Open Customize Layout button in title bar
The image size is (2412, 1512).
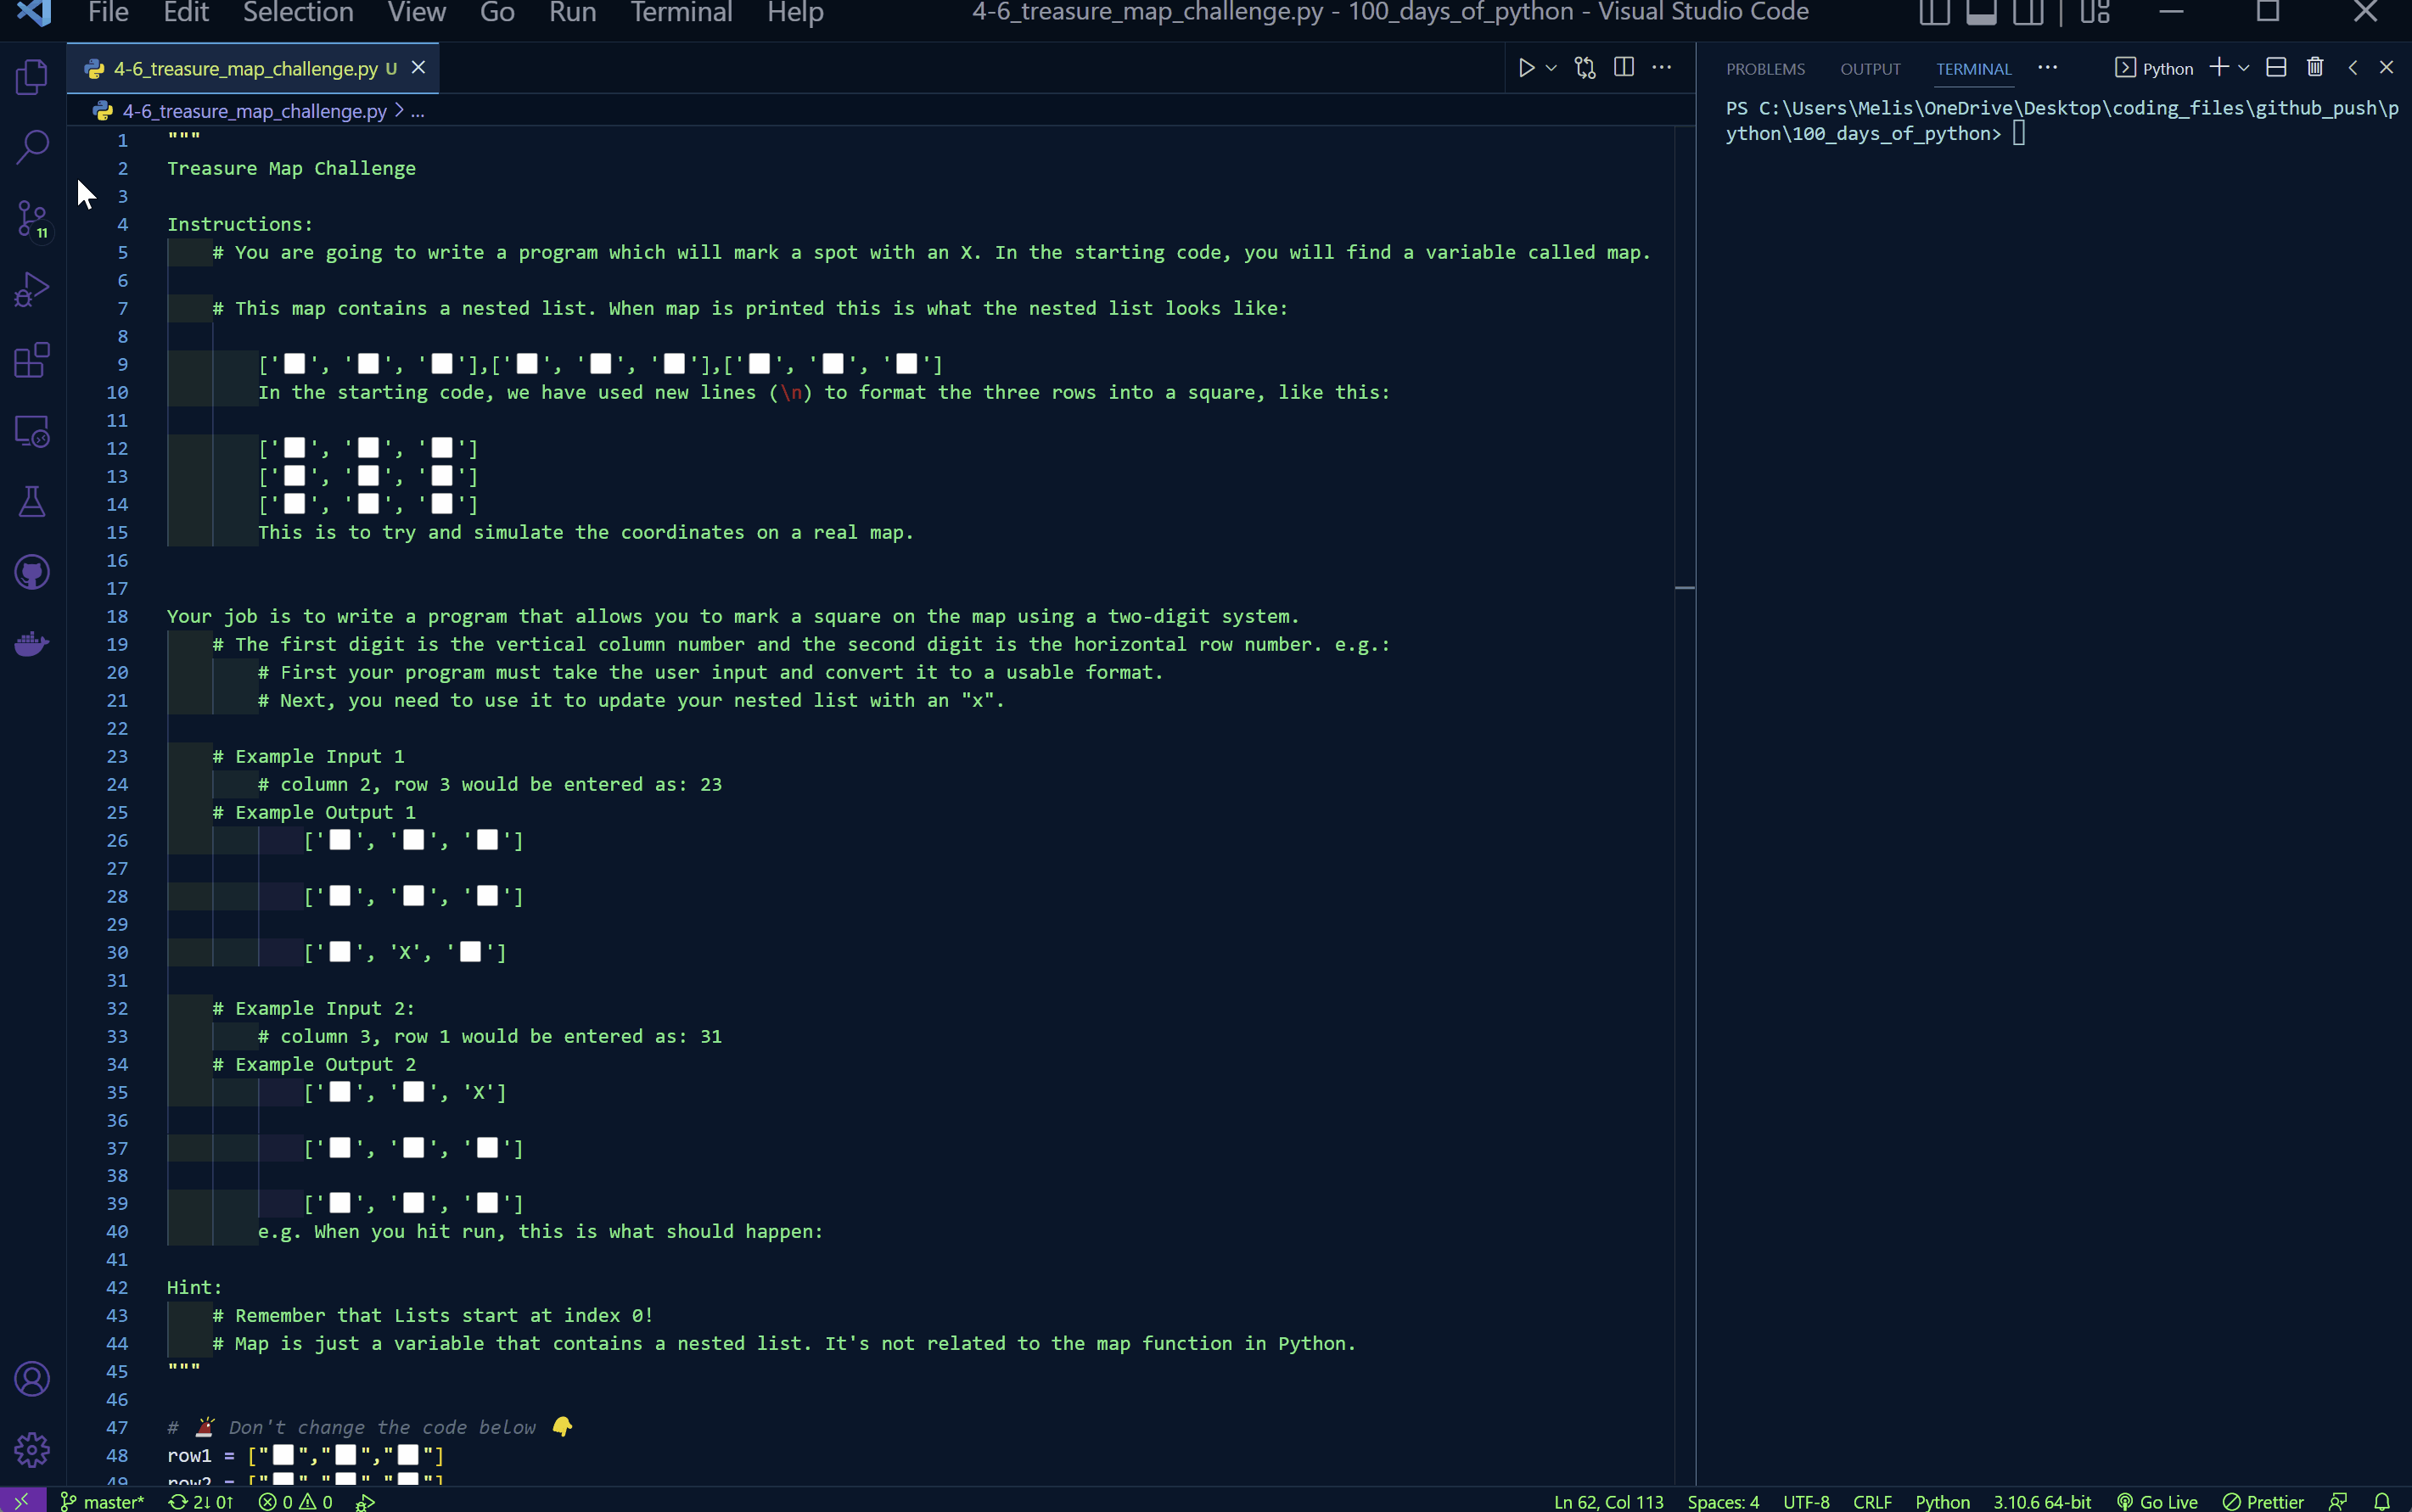click(x=2094, y=12)
